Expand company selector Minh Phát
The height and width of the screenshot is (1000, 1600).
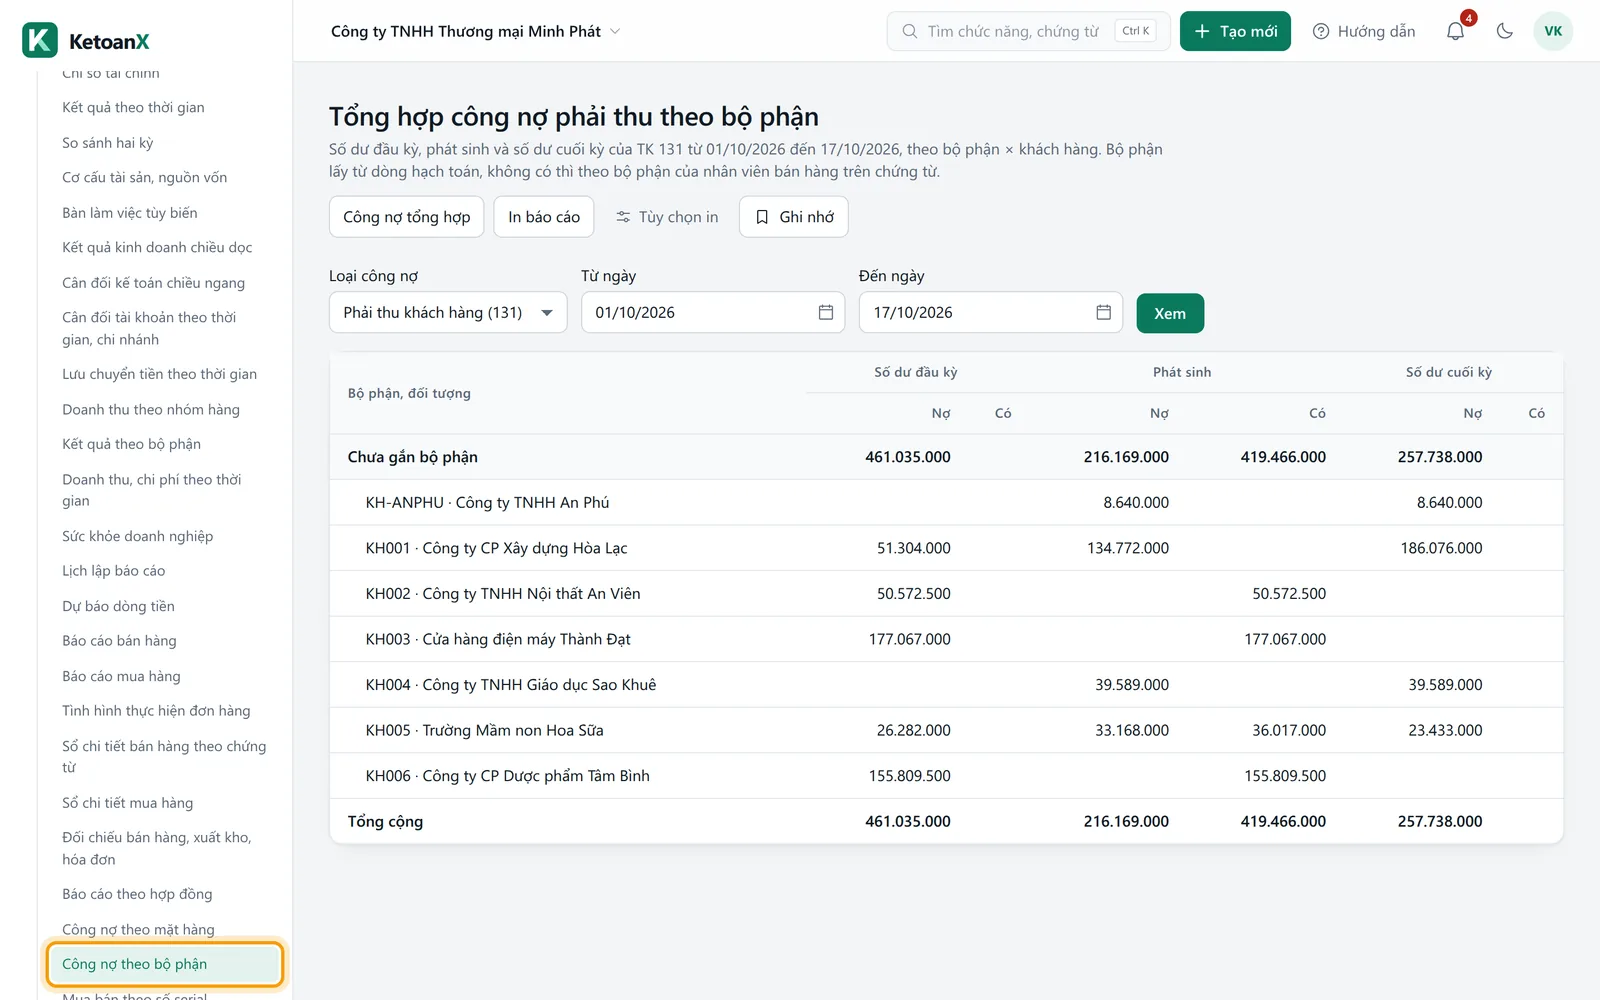coord(476,31)
